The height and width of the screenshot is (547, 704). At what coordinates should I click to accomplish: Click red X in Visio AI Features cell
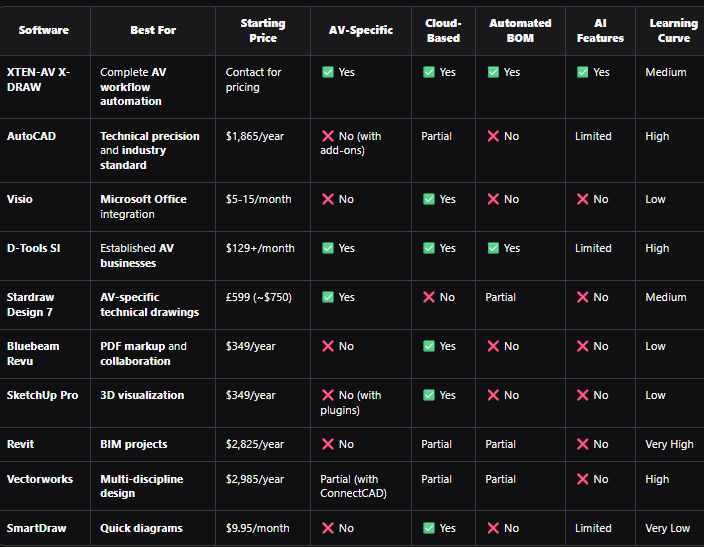pos(582,199)
